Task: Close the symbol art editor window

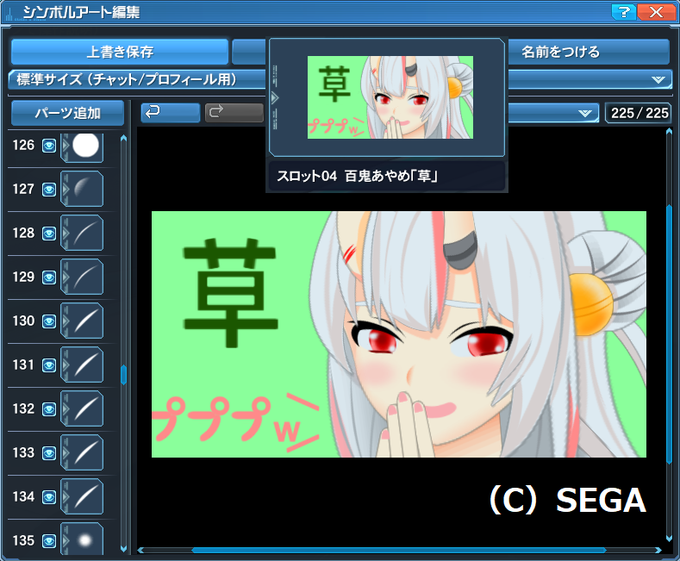Action: 656,12
